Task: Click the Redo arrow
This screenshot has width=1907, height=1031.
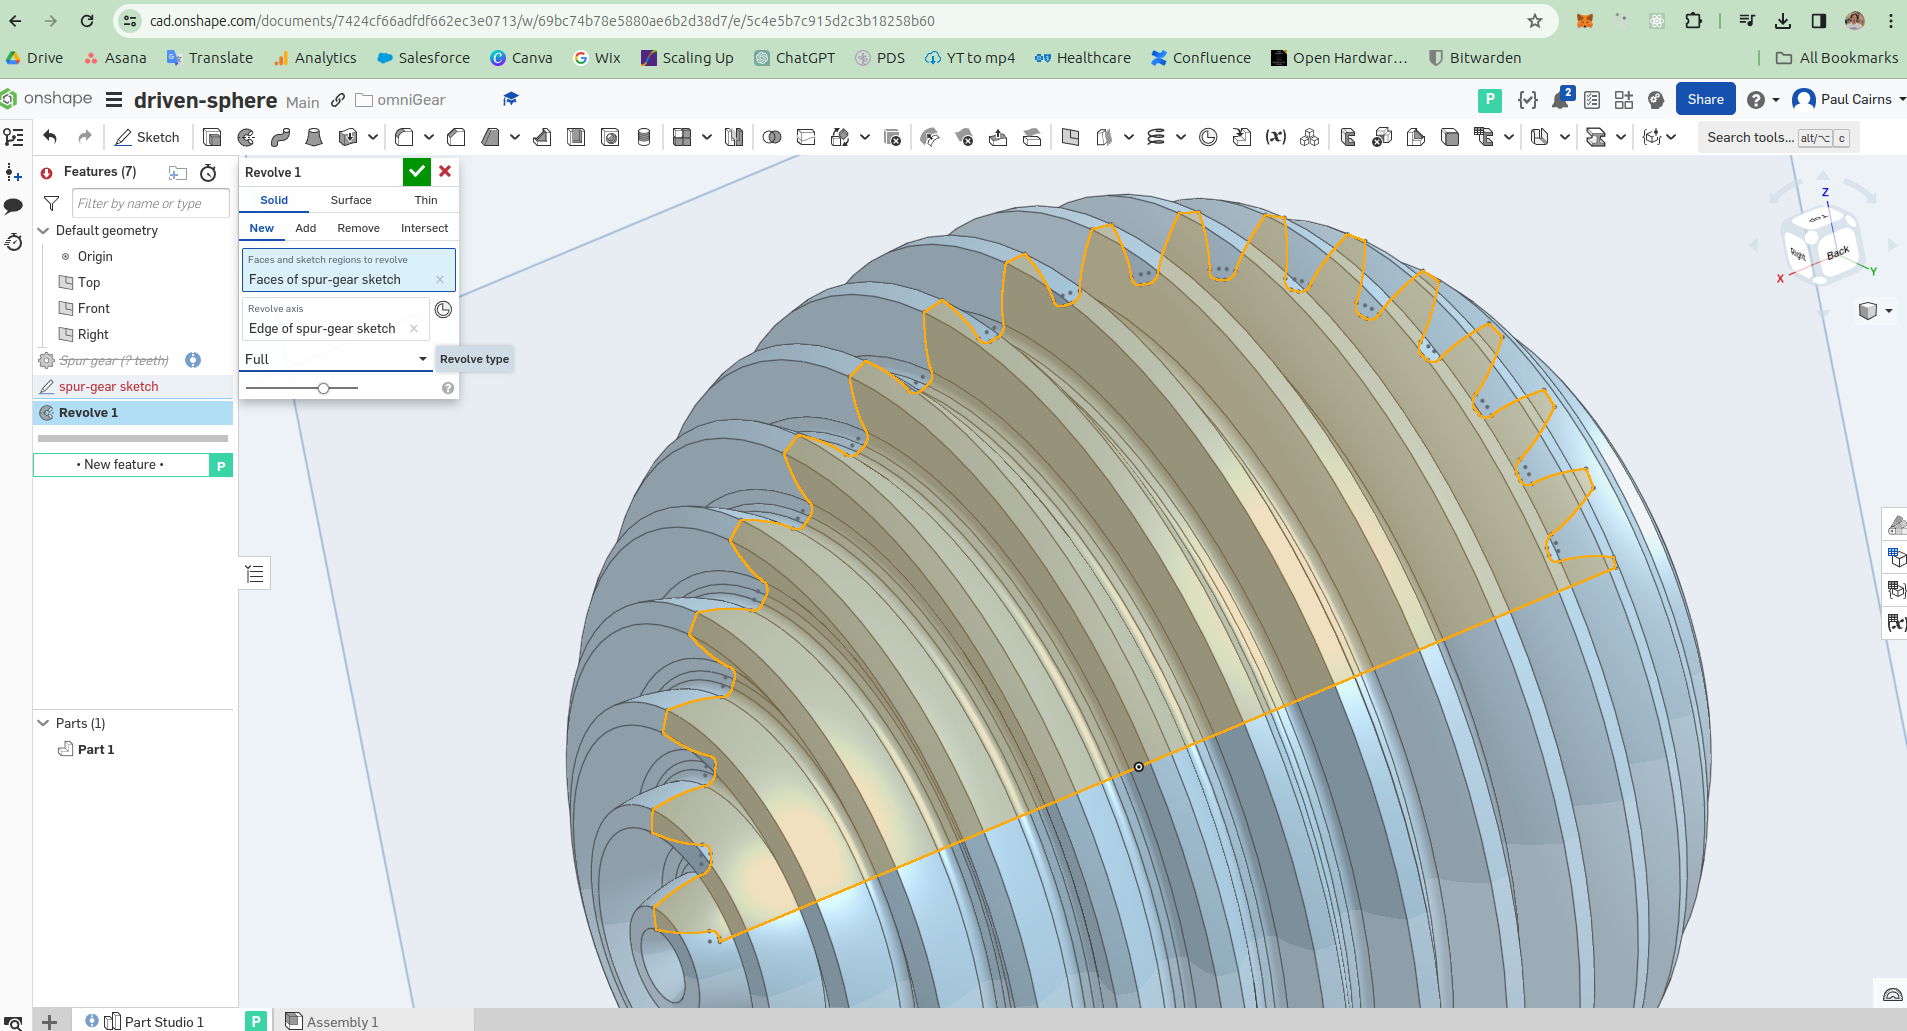Action: click(x=85, y=137)
